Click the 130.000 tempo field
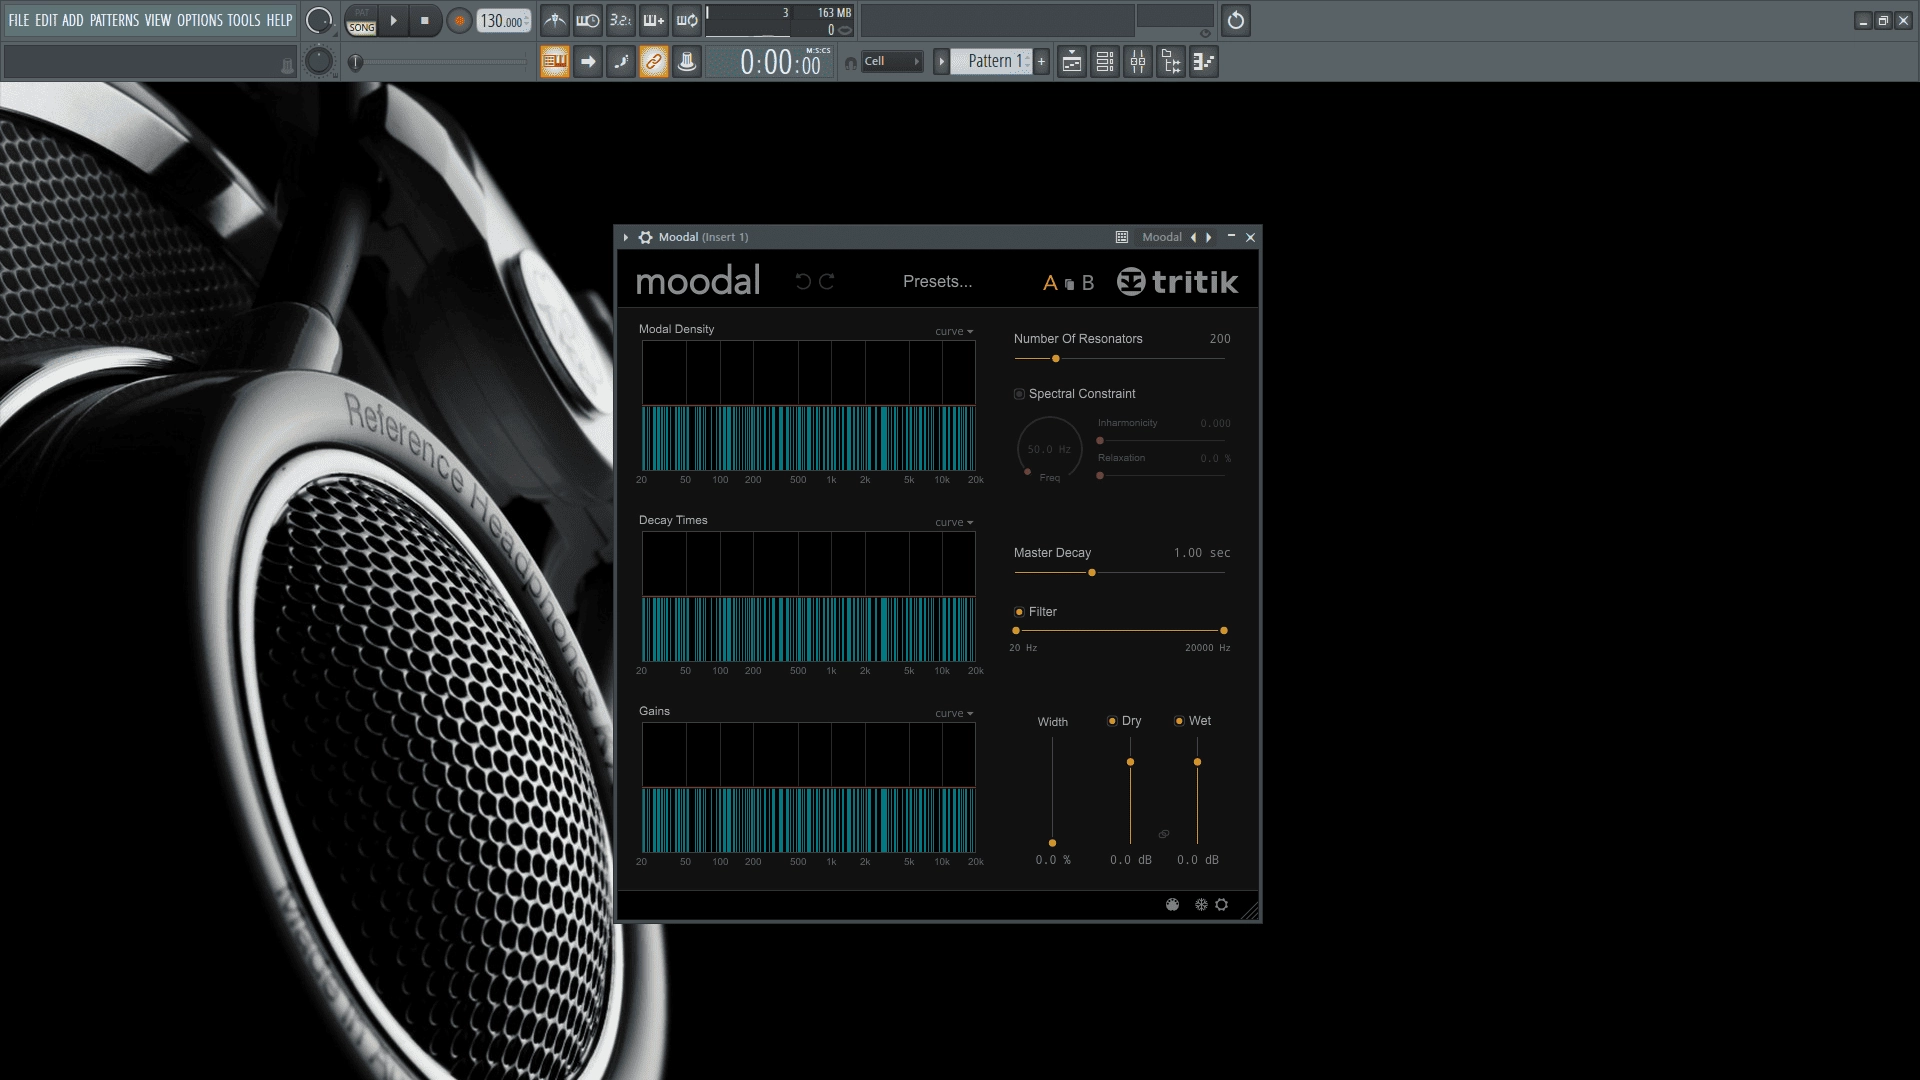1920x1080 pixels. [x=503, y=21]
